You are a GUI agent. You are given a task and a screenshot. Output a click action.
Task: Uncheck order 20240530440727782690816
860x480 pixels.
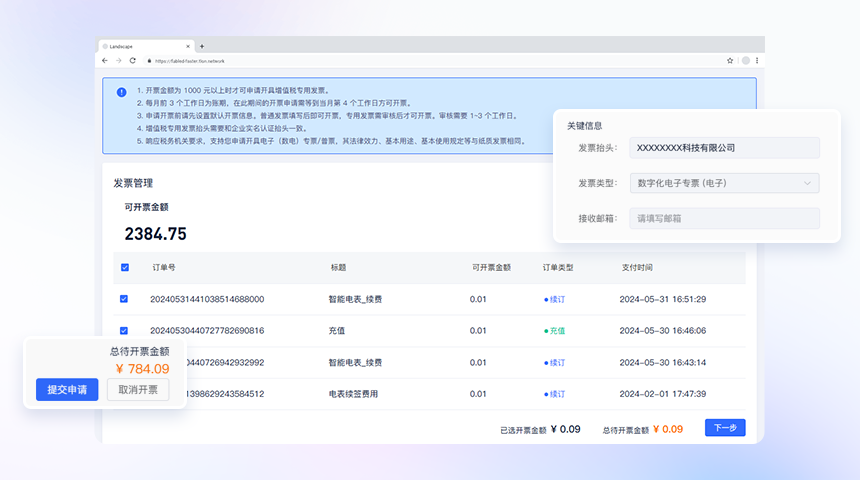(x=124, y=330)
